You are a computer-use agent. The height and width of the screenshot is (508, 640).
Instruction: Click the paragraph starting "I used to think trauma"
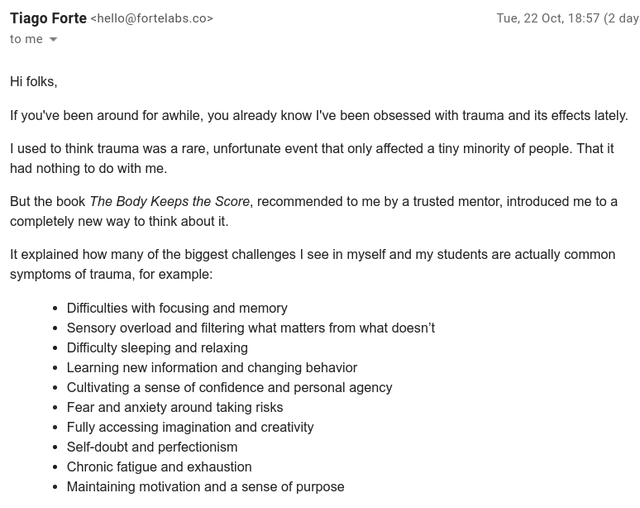point(311,158)
